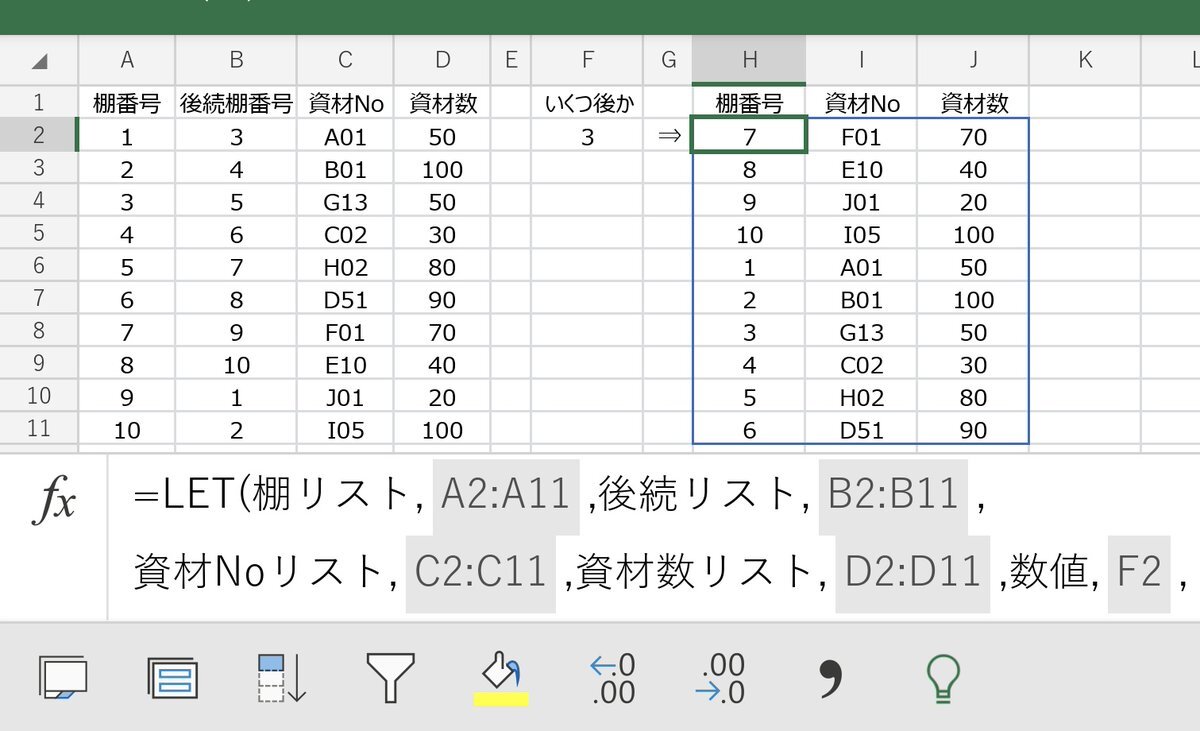Image resolution: width=1200 pixels, height=731 pixels.
Task: Select column A header
Action: tap(127, 60)
